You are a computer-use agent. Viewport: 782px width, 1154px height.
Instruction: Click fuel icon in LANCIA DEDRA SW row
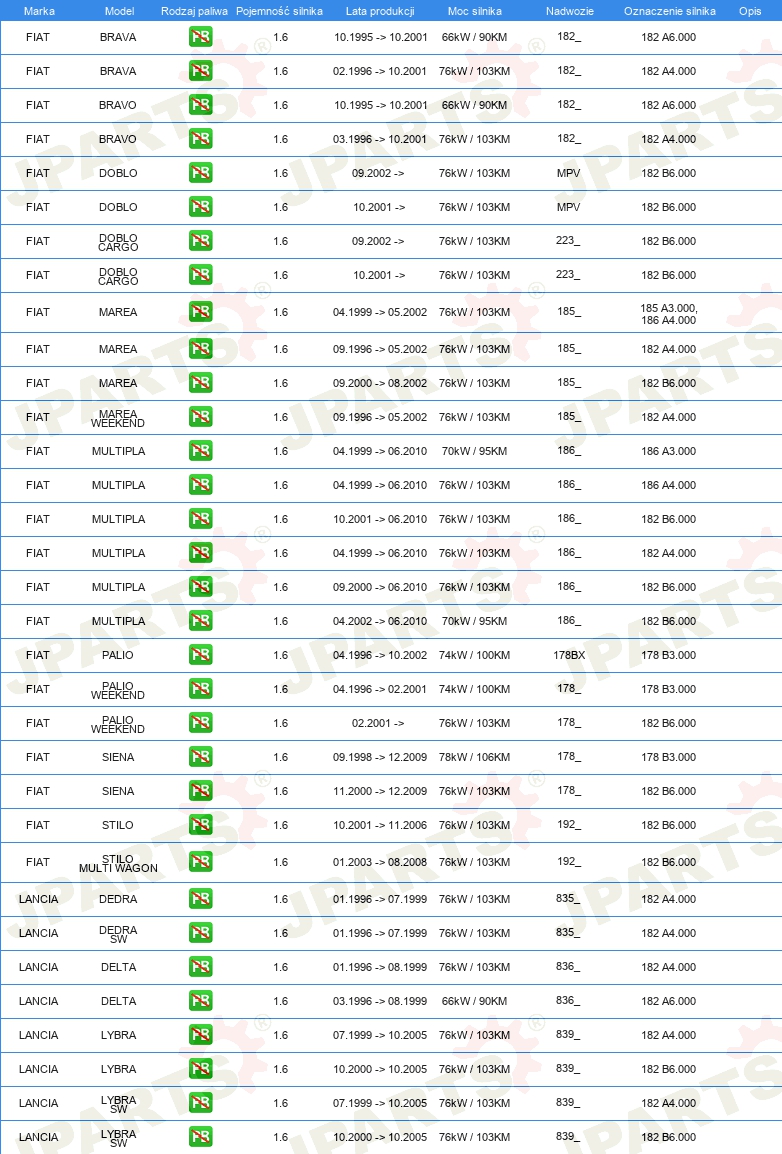coord(200,932)
